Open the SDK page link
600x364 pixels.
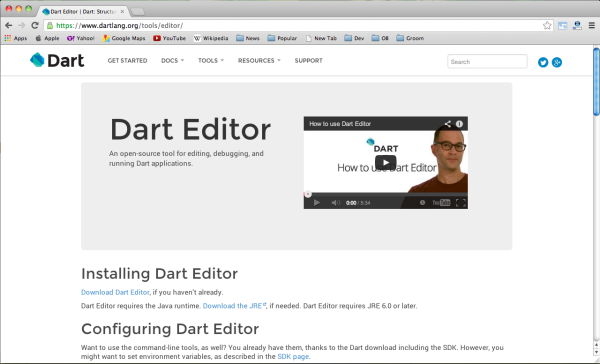[x=293, y=356]
